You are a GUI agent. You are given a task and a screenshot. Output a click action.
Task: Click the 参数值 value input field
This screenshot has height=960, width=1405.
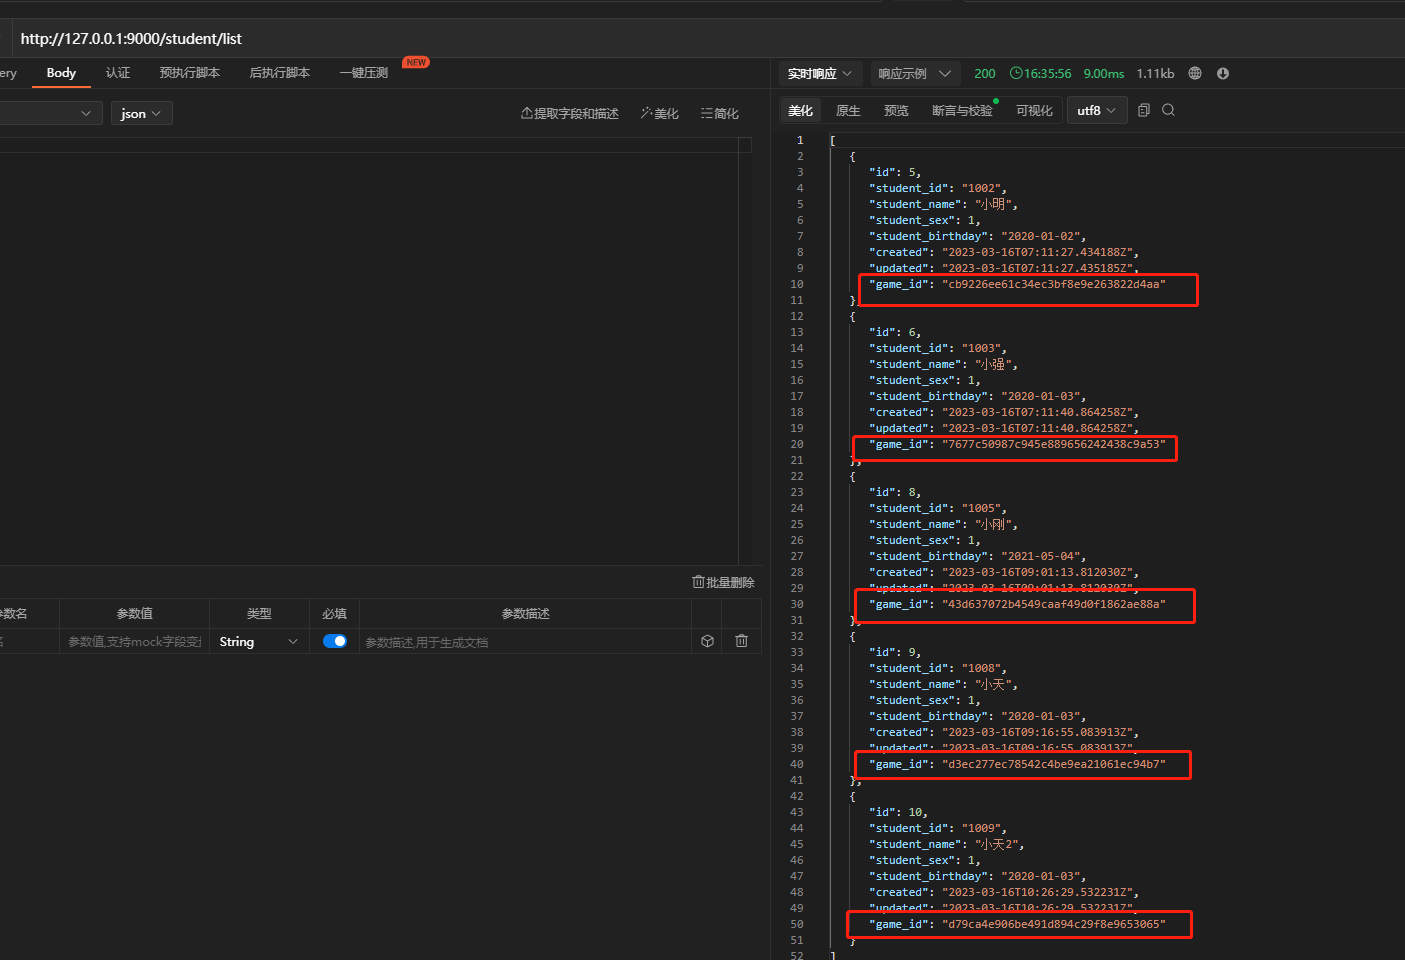pyautogui.click(x=135, y=641)
